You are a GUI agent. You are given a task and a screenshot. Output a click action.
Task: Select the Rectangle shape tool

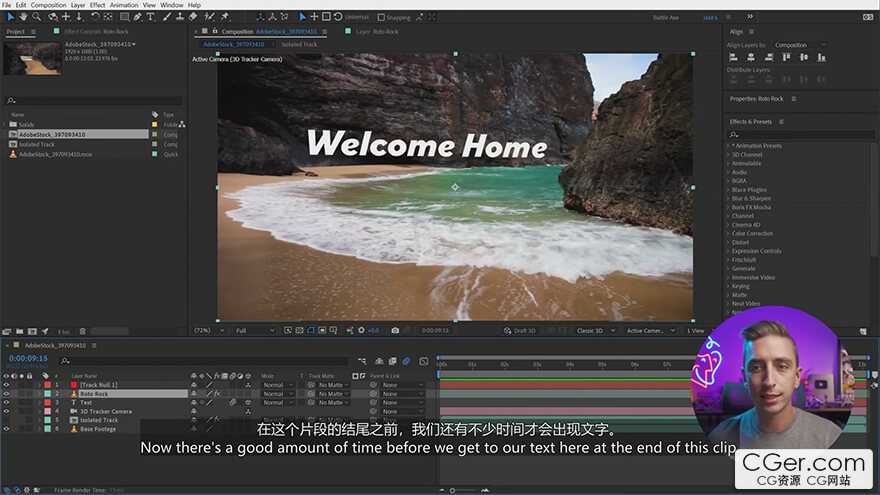(123, 16)
